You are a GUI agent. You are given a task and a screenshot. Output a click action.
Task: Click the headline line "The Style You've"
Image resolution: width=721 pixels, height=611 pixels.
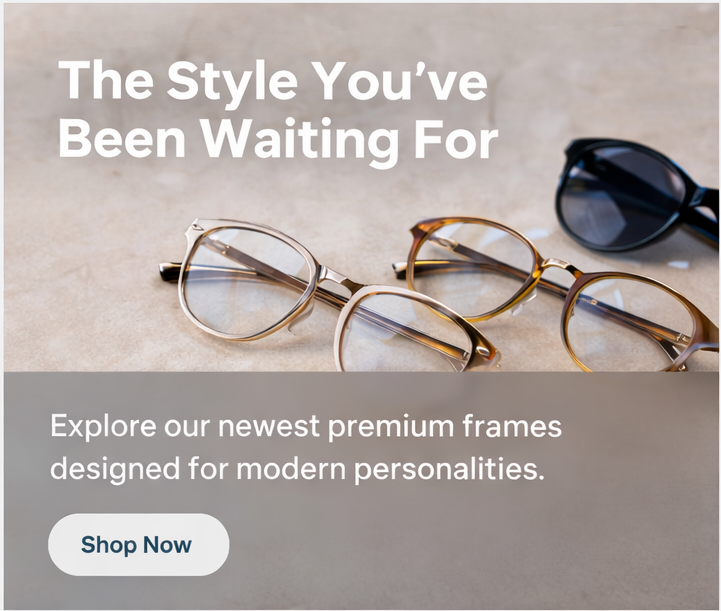tap(273, 81)
